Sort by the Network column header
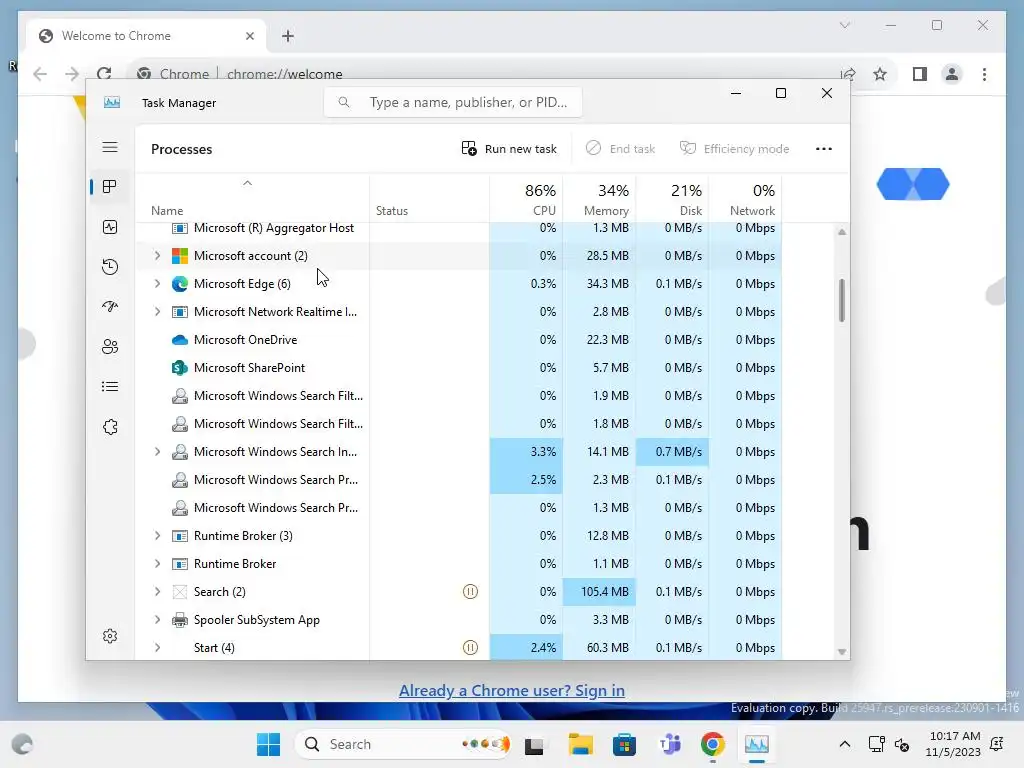Image resolution: width=1024 pixels, height=768 pixels. point(745,199)
